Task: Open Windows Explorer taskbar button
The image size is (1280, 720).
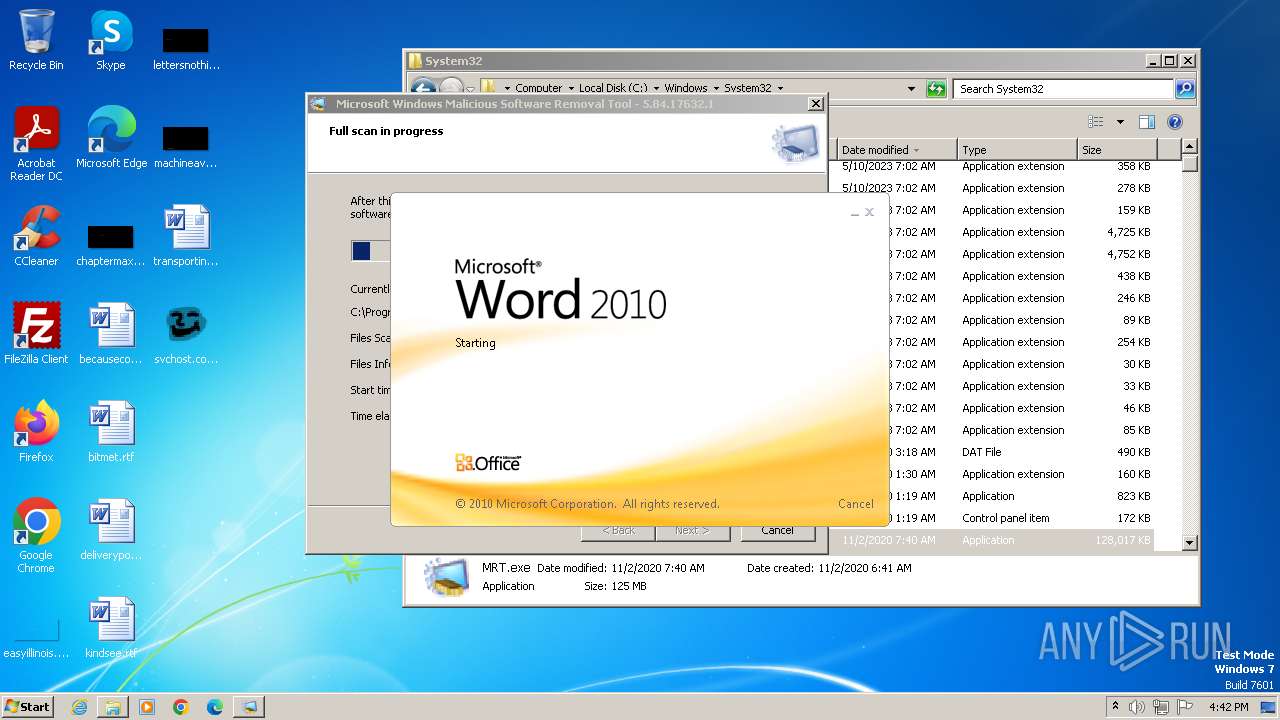Action: (113, 707)
